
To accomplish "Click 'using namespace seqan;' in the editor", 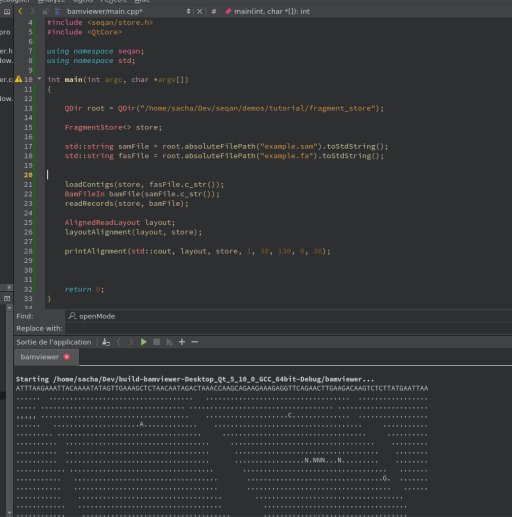I will click(x=95, y=51).
